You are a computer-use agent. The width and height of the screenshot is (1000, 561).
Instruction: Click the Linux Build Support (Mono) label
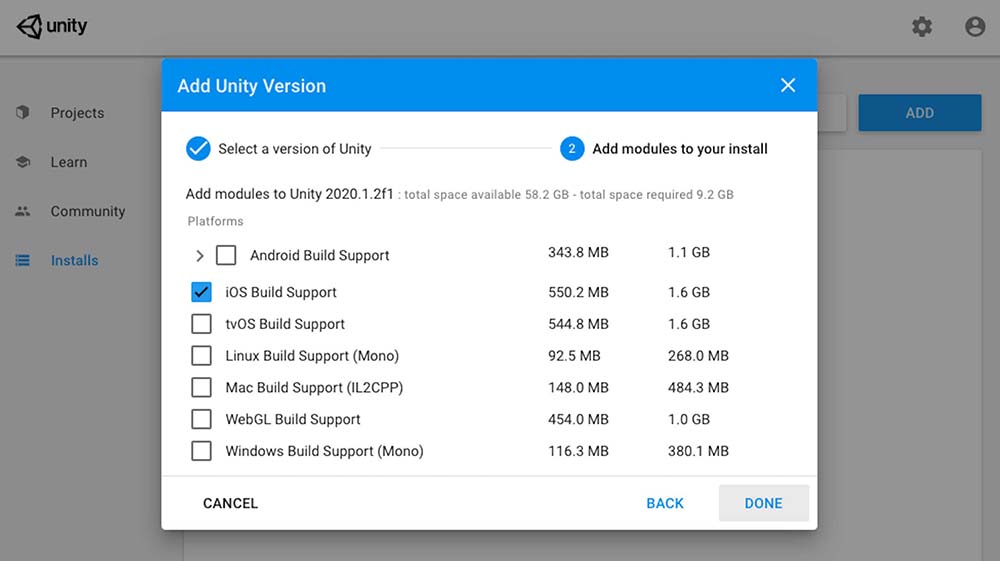coord(312,356)
